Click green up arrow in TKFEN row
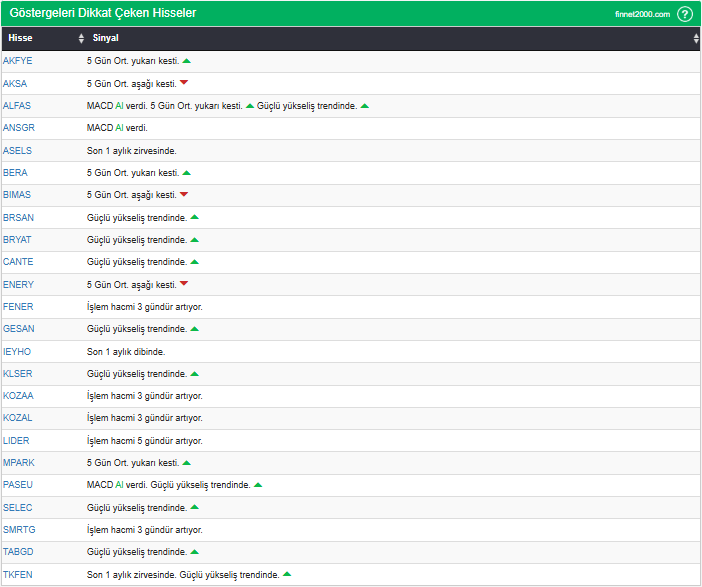 point(287,574)
